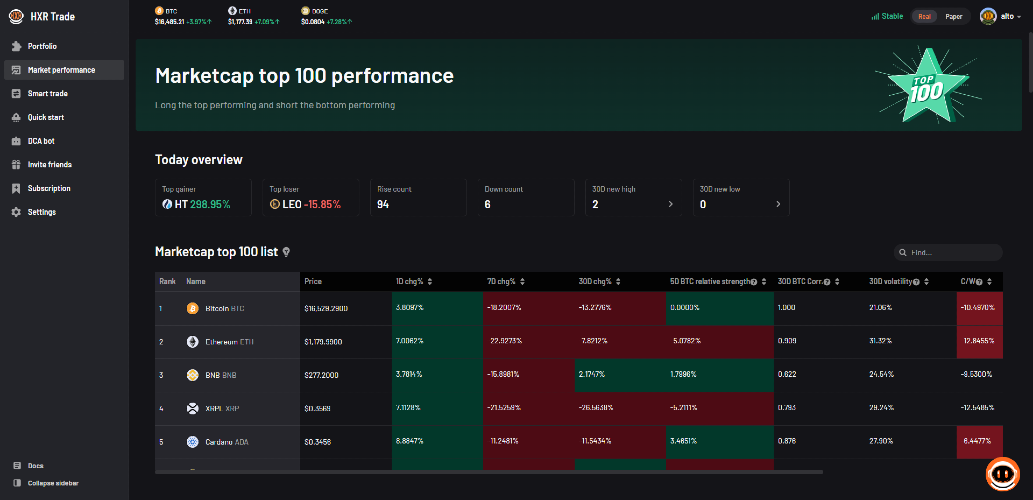This screenshot has width=1033, height=500.
Task: Expand the 30D new low chevron
Action: [x=778, y=204]
